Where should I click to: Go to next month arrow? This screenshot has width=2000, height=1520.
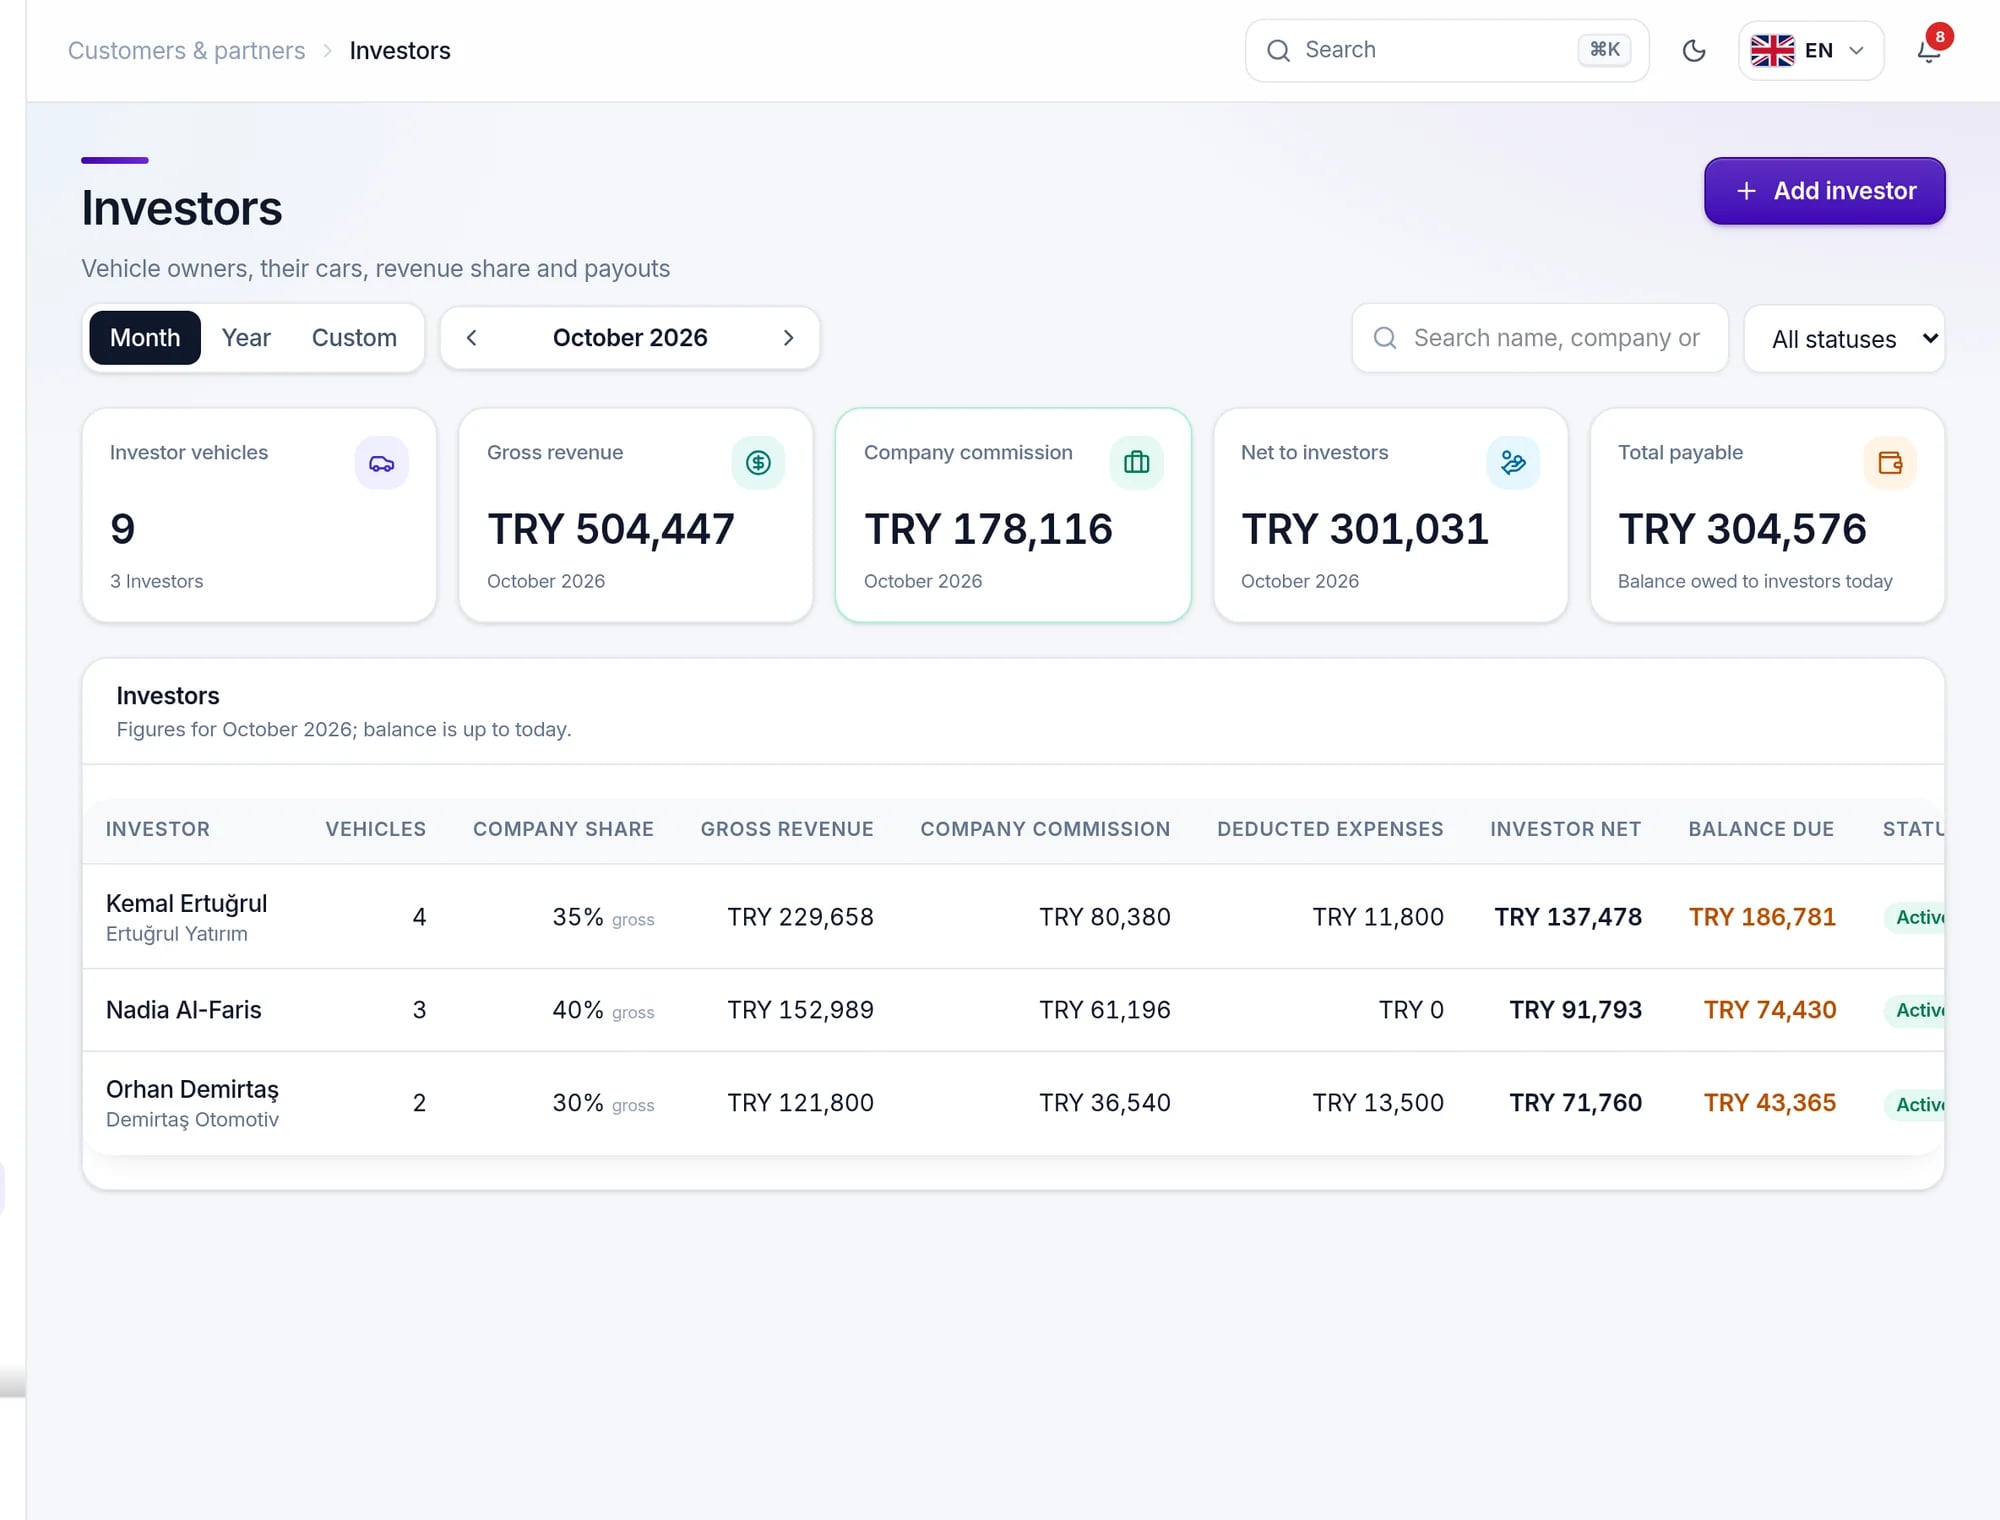point(788,338)
